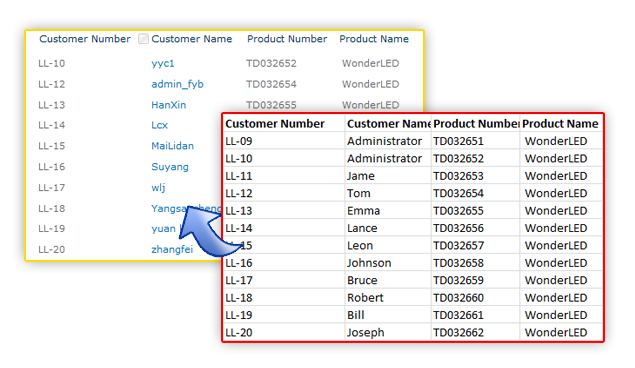
Task: Click the bold Customer Number spreadsheet header cell
Action: [x=284, y=123]
